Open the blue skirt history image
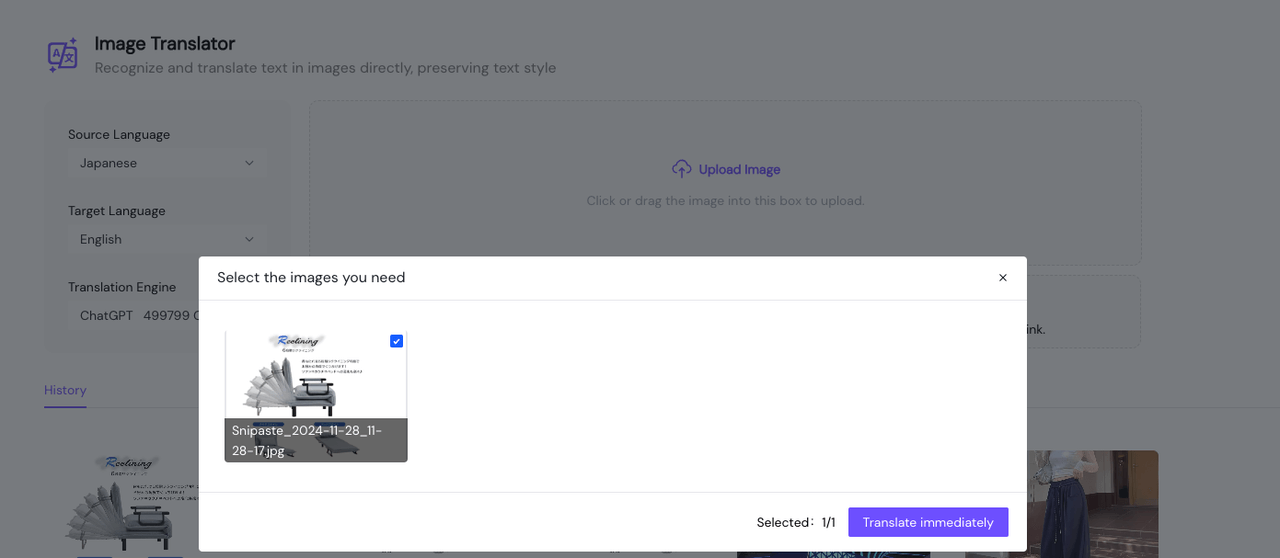Viewport: 1280px width, 558px height. [1061, 504]
